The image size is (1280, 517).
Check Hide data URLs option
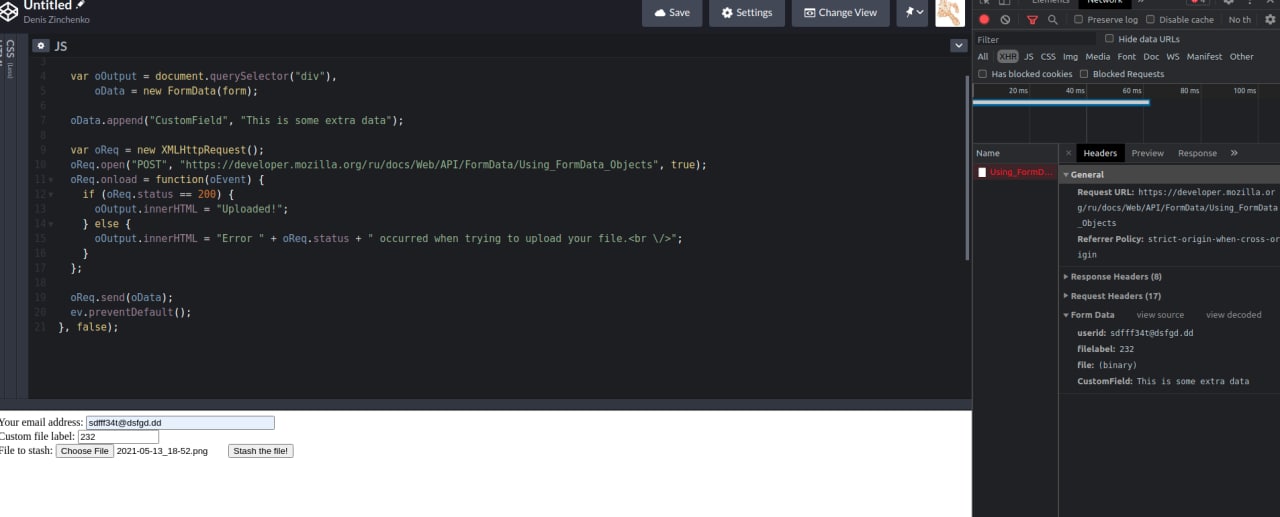click(x=1109, y=39)
